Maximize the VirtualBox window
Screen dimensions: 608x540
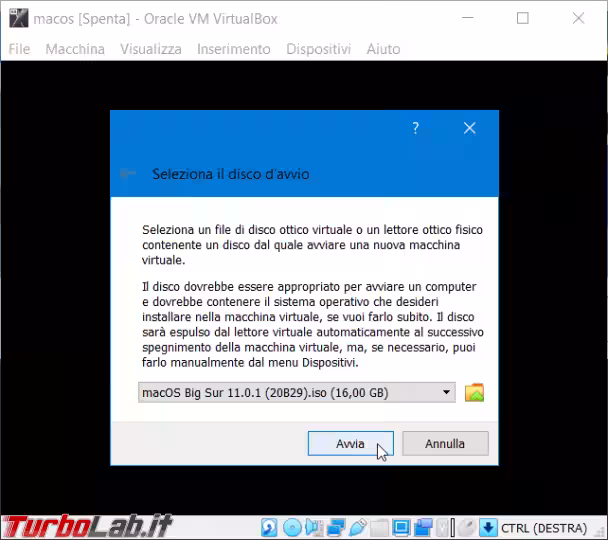tap(523, 18)
